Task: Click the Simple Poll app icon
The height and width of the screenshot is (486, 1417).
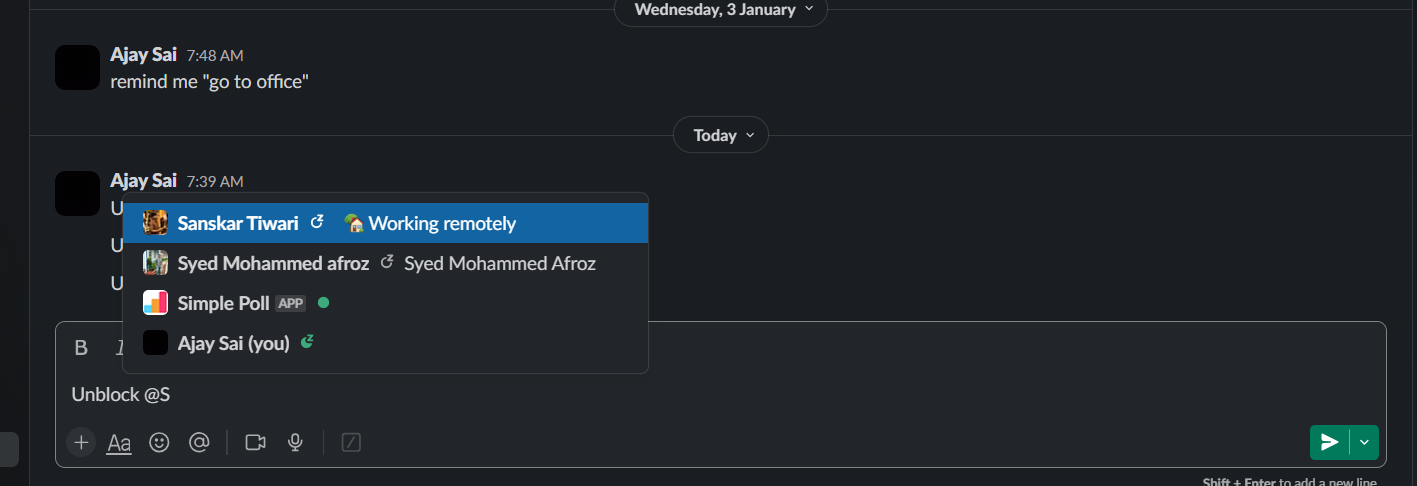Action: (155, 303)
